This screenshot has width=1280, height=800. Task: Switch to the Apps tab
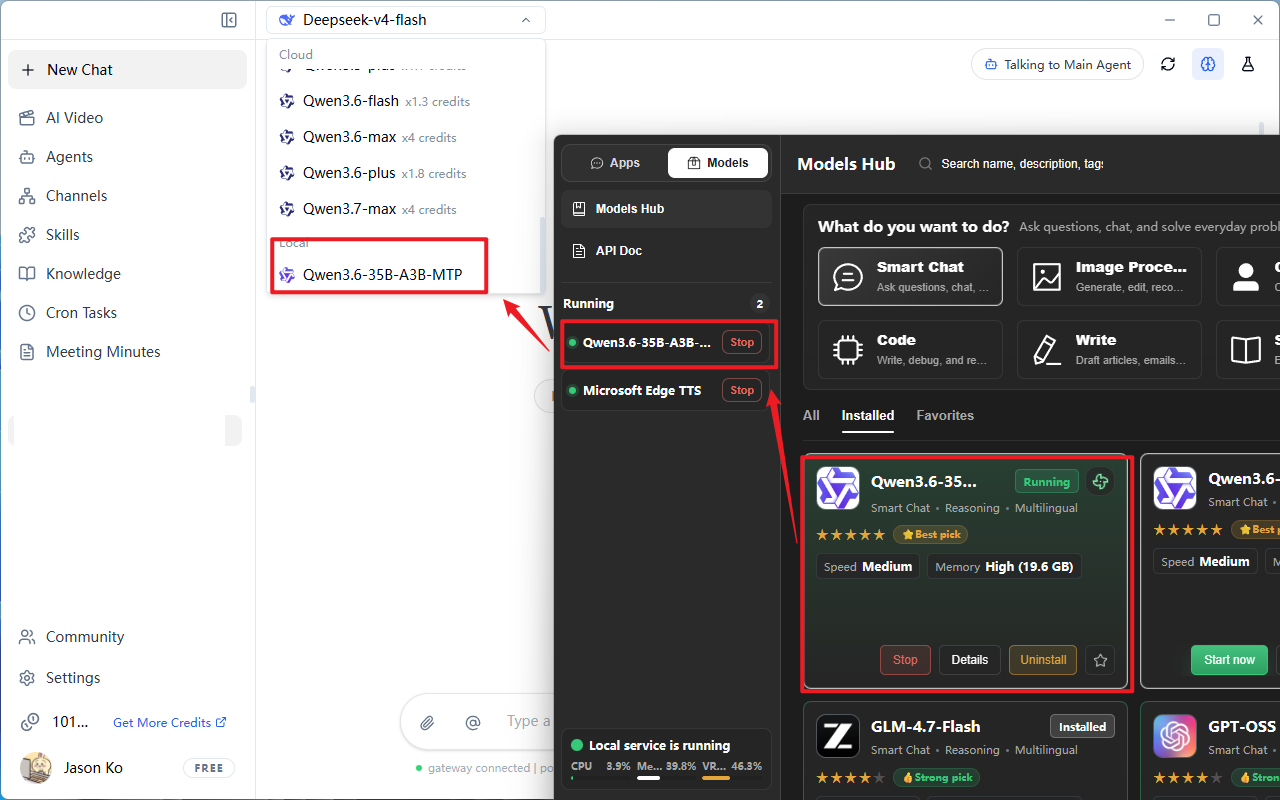(615, 163)
